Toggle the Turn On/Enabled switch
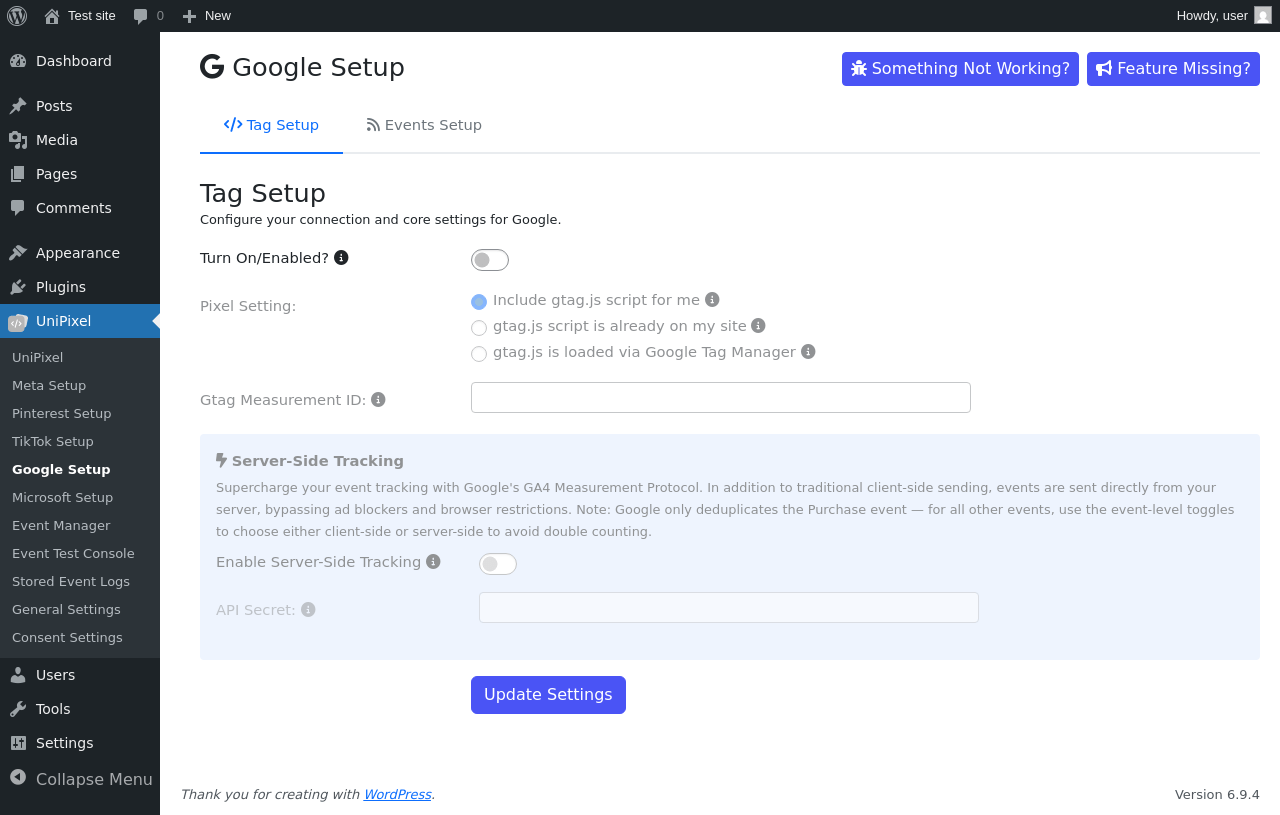Image resolution: width=1280 pixels, height=815 pixels. coord(490,260)
